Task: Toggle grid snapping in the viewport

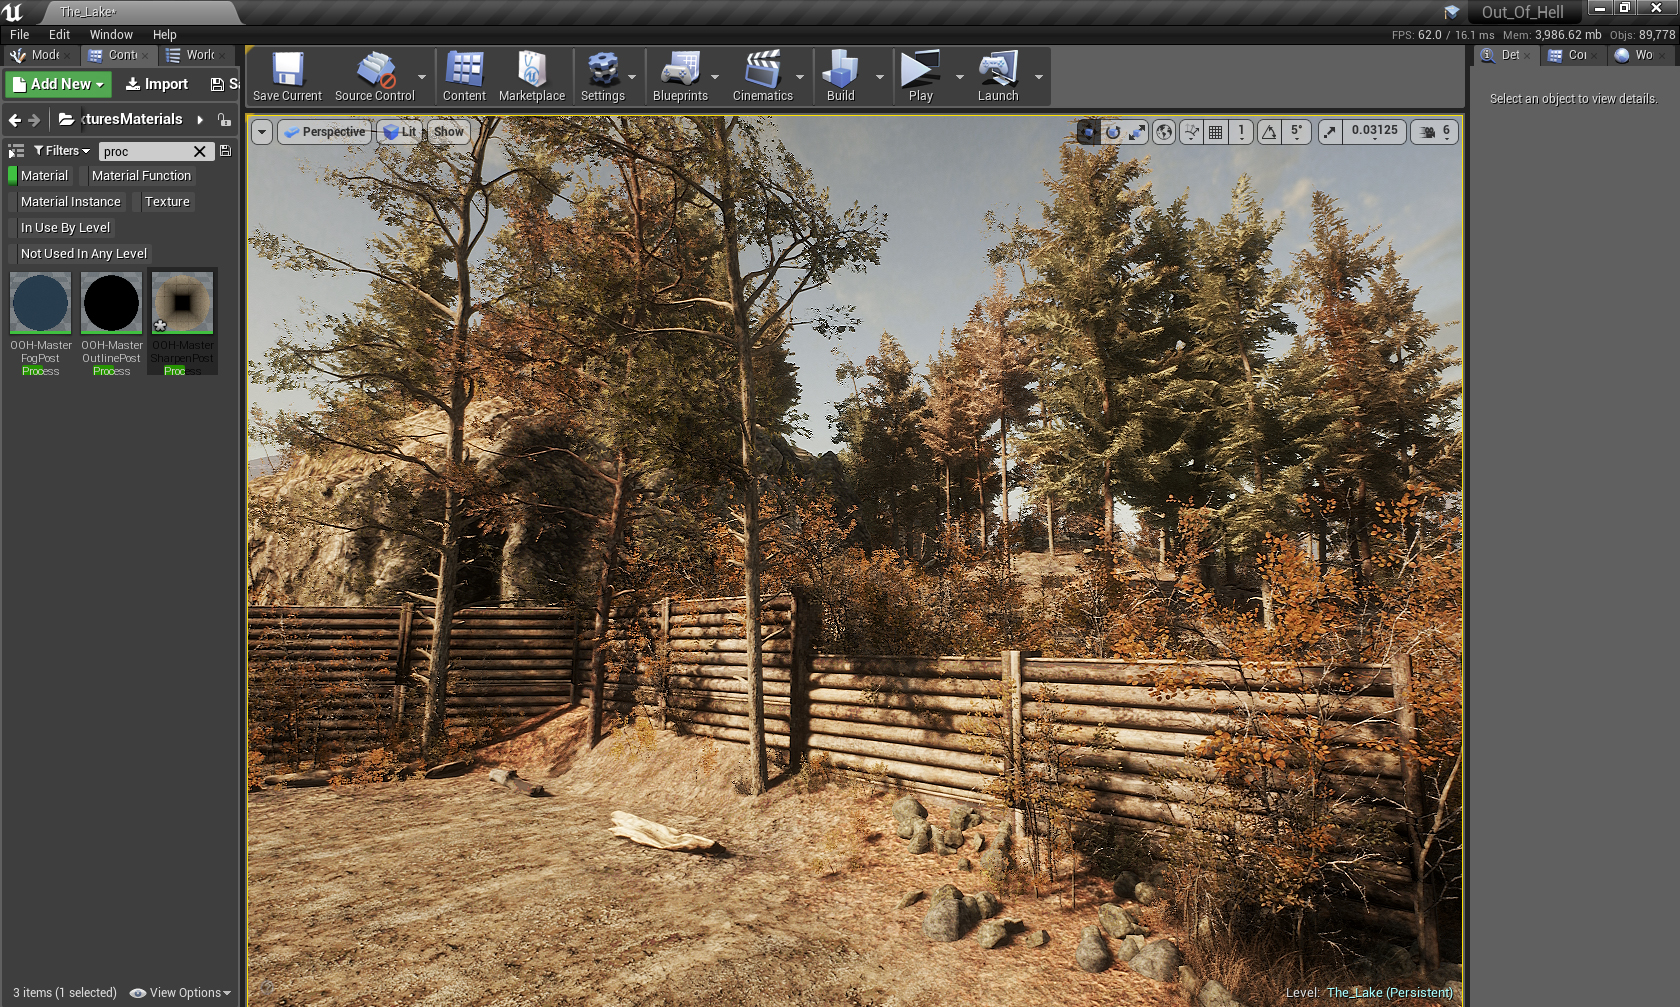Action: [1215, 132]
